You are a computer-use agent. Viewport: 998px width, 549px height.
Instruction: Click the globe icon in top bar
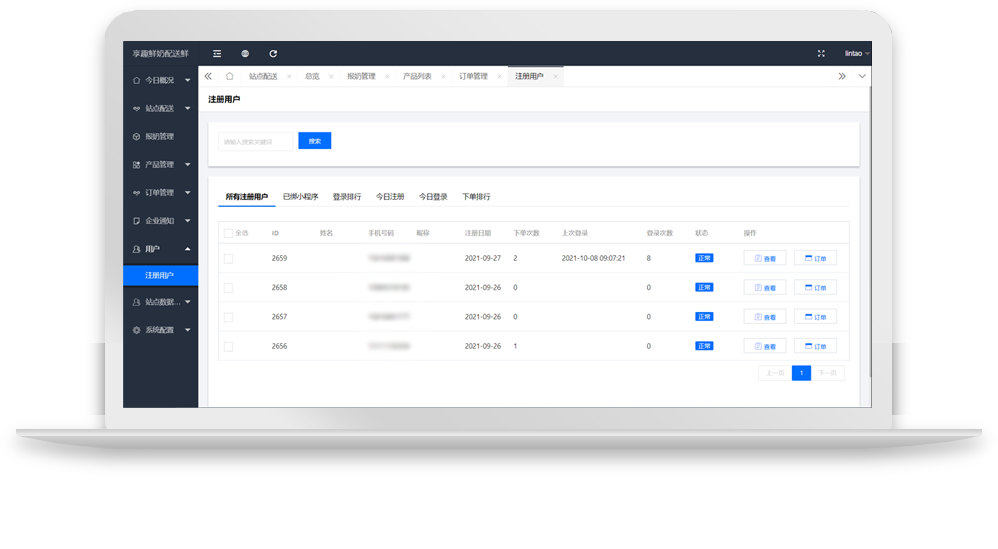coord(245,53)
